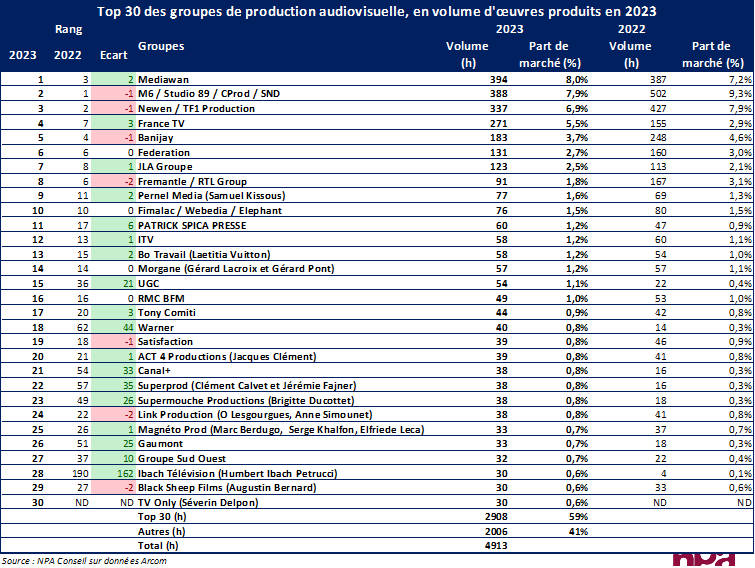Click the Autres volume value '2006'
755x568 pixels.
pos(496,531)
